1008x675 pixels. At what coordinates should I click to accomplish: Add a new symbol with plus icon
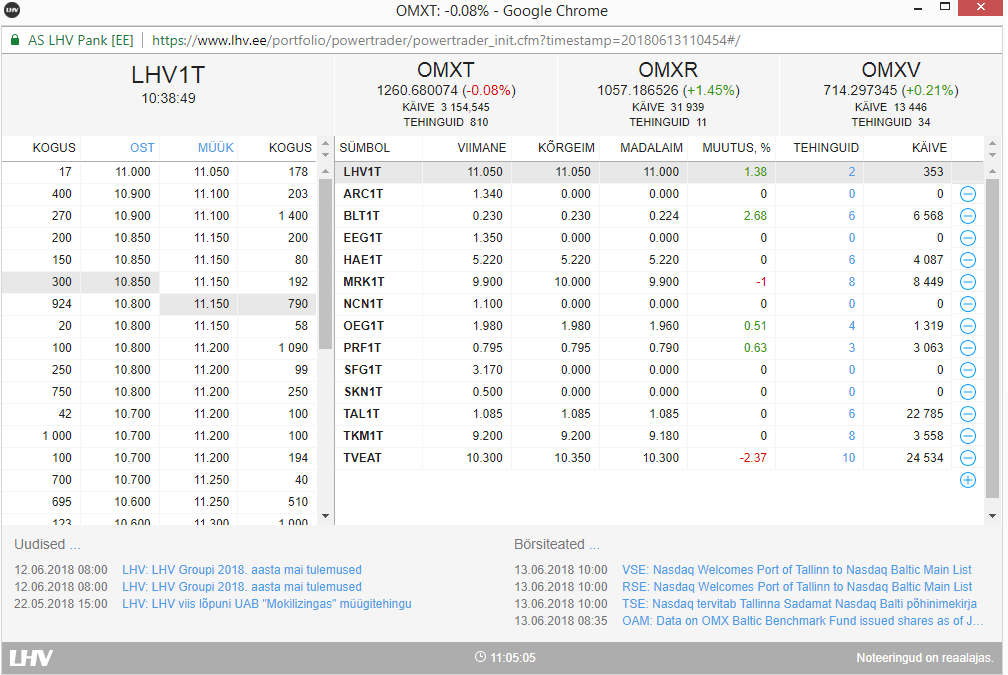pos(968,480)
